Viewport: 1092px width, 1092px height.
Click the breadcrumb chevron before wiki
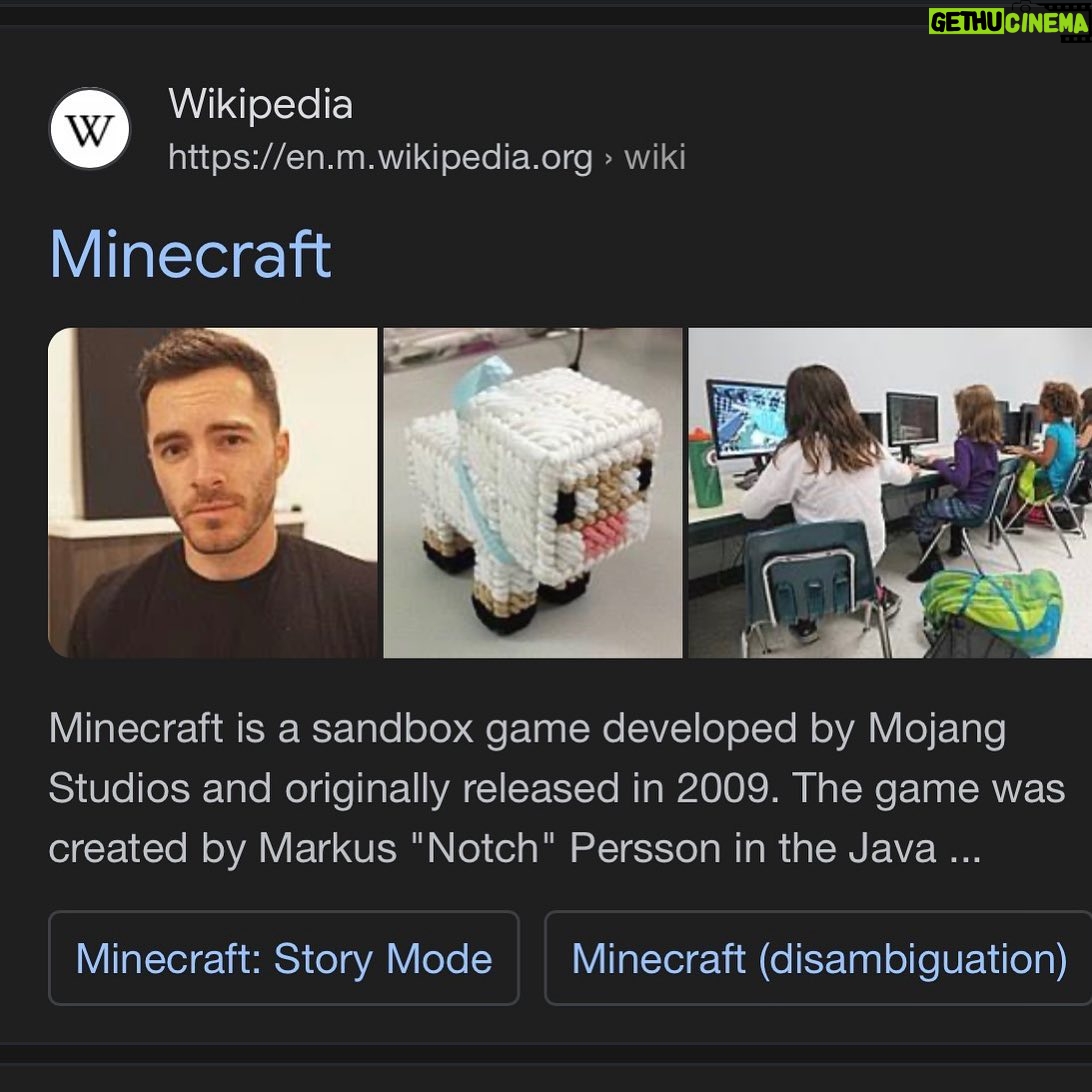point(608,158)
